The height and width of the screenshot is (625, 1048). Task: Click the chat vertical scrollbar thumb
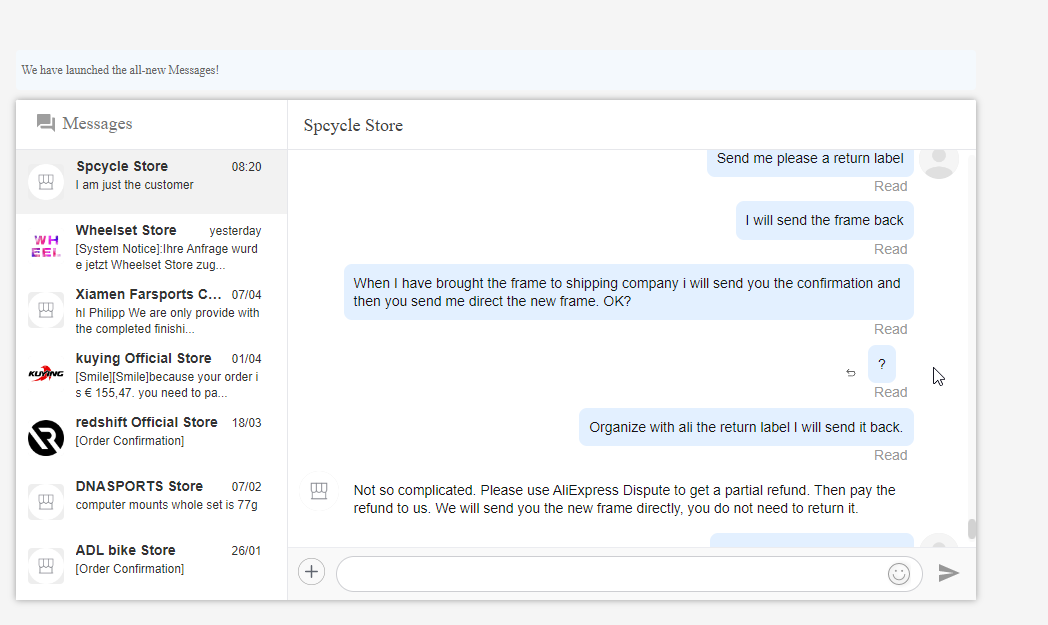click(971, 529)
